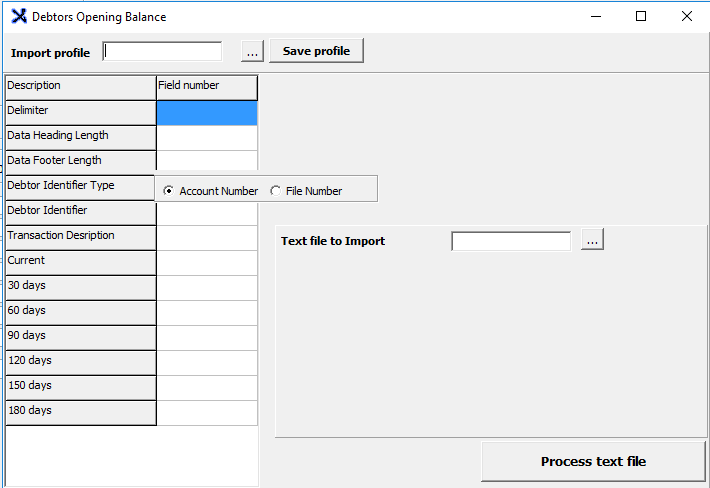The image size is (710, 488).
Task: Select the 180 days field number cell
Action: (207, 413)
